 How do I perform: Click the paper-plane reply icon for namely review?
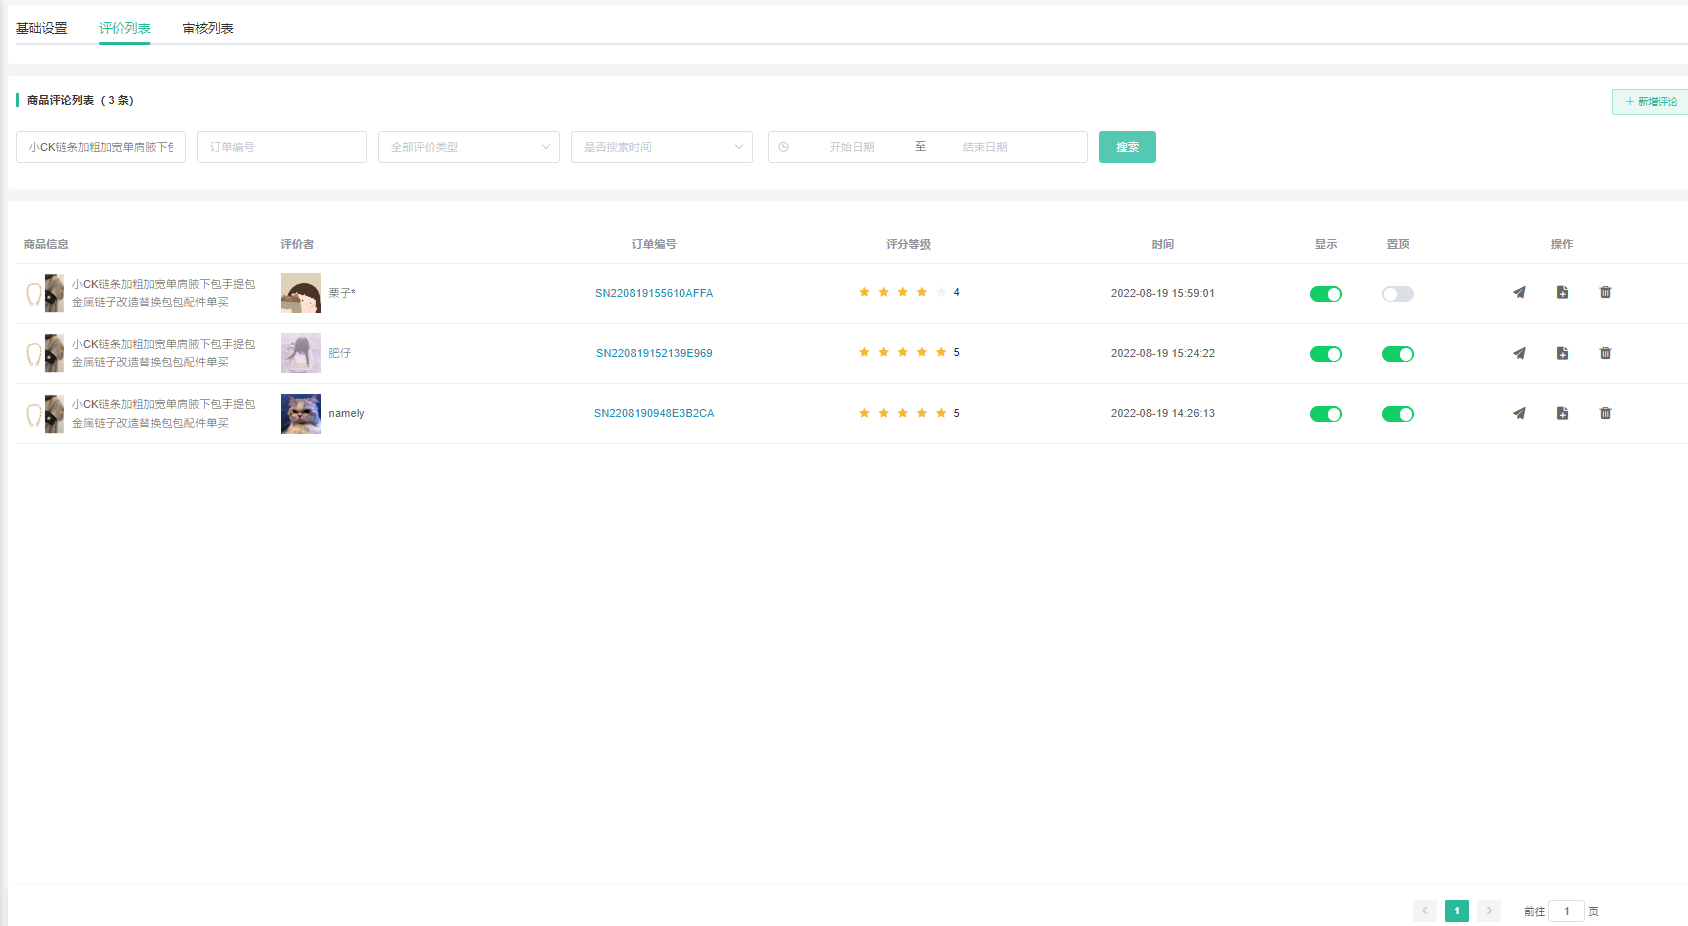pyautogui.click(x=1519, y=413)
